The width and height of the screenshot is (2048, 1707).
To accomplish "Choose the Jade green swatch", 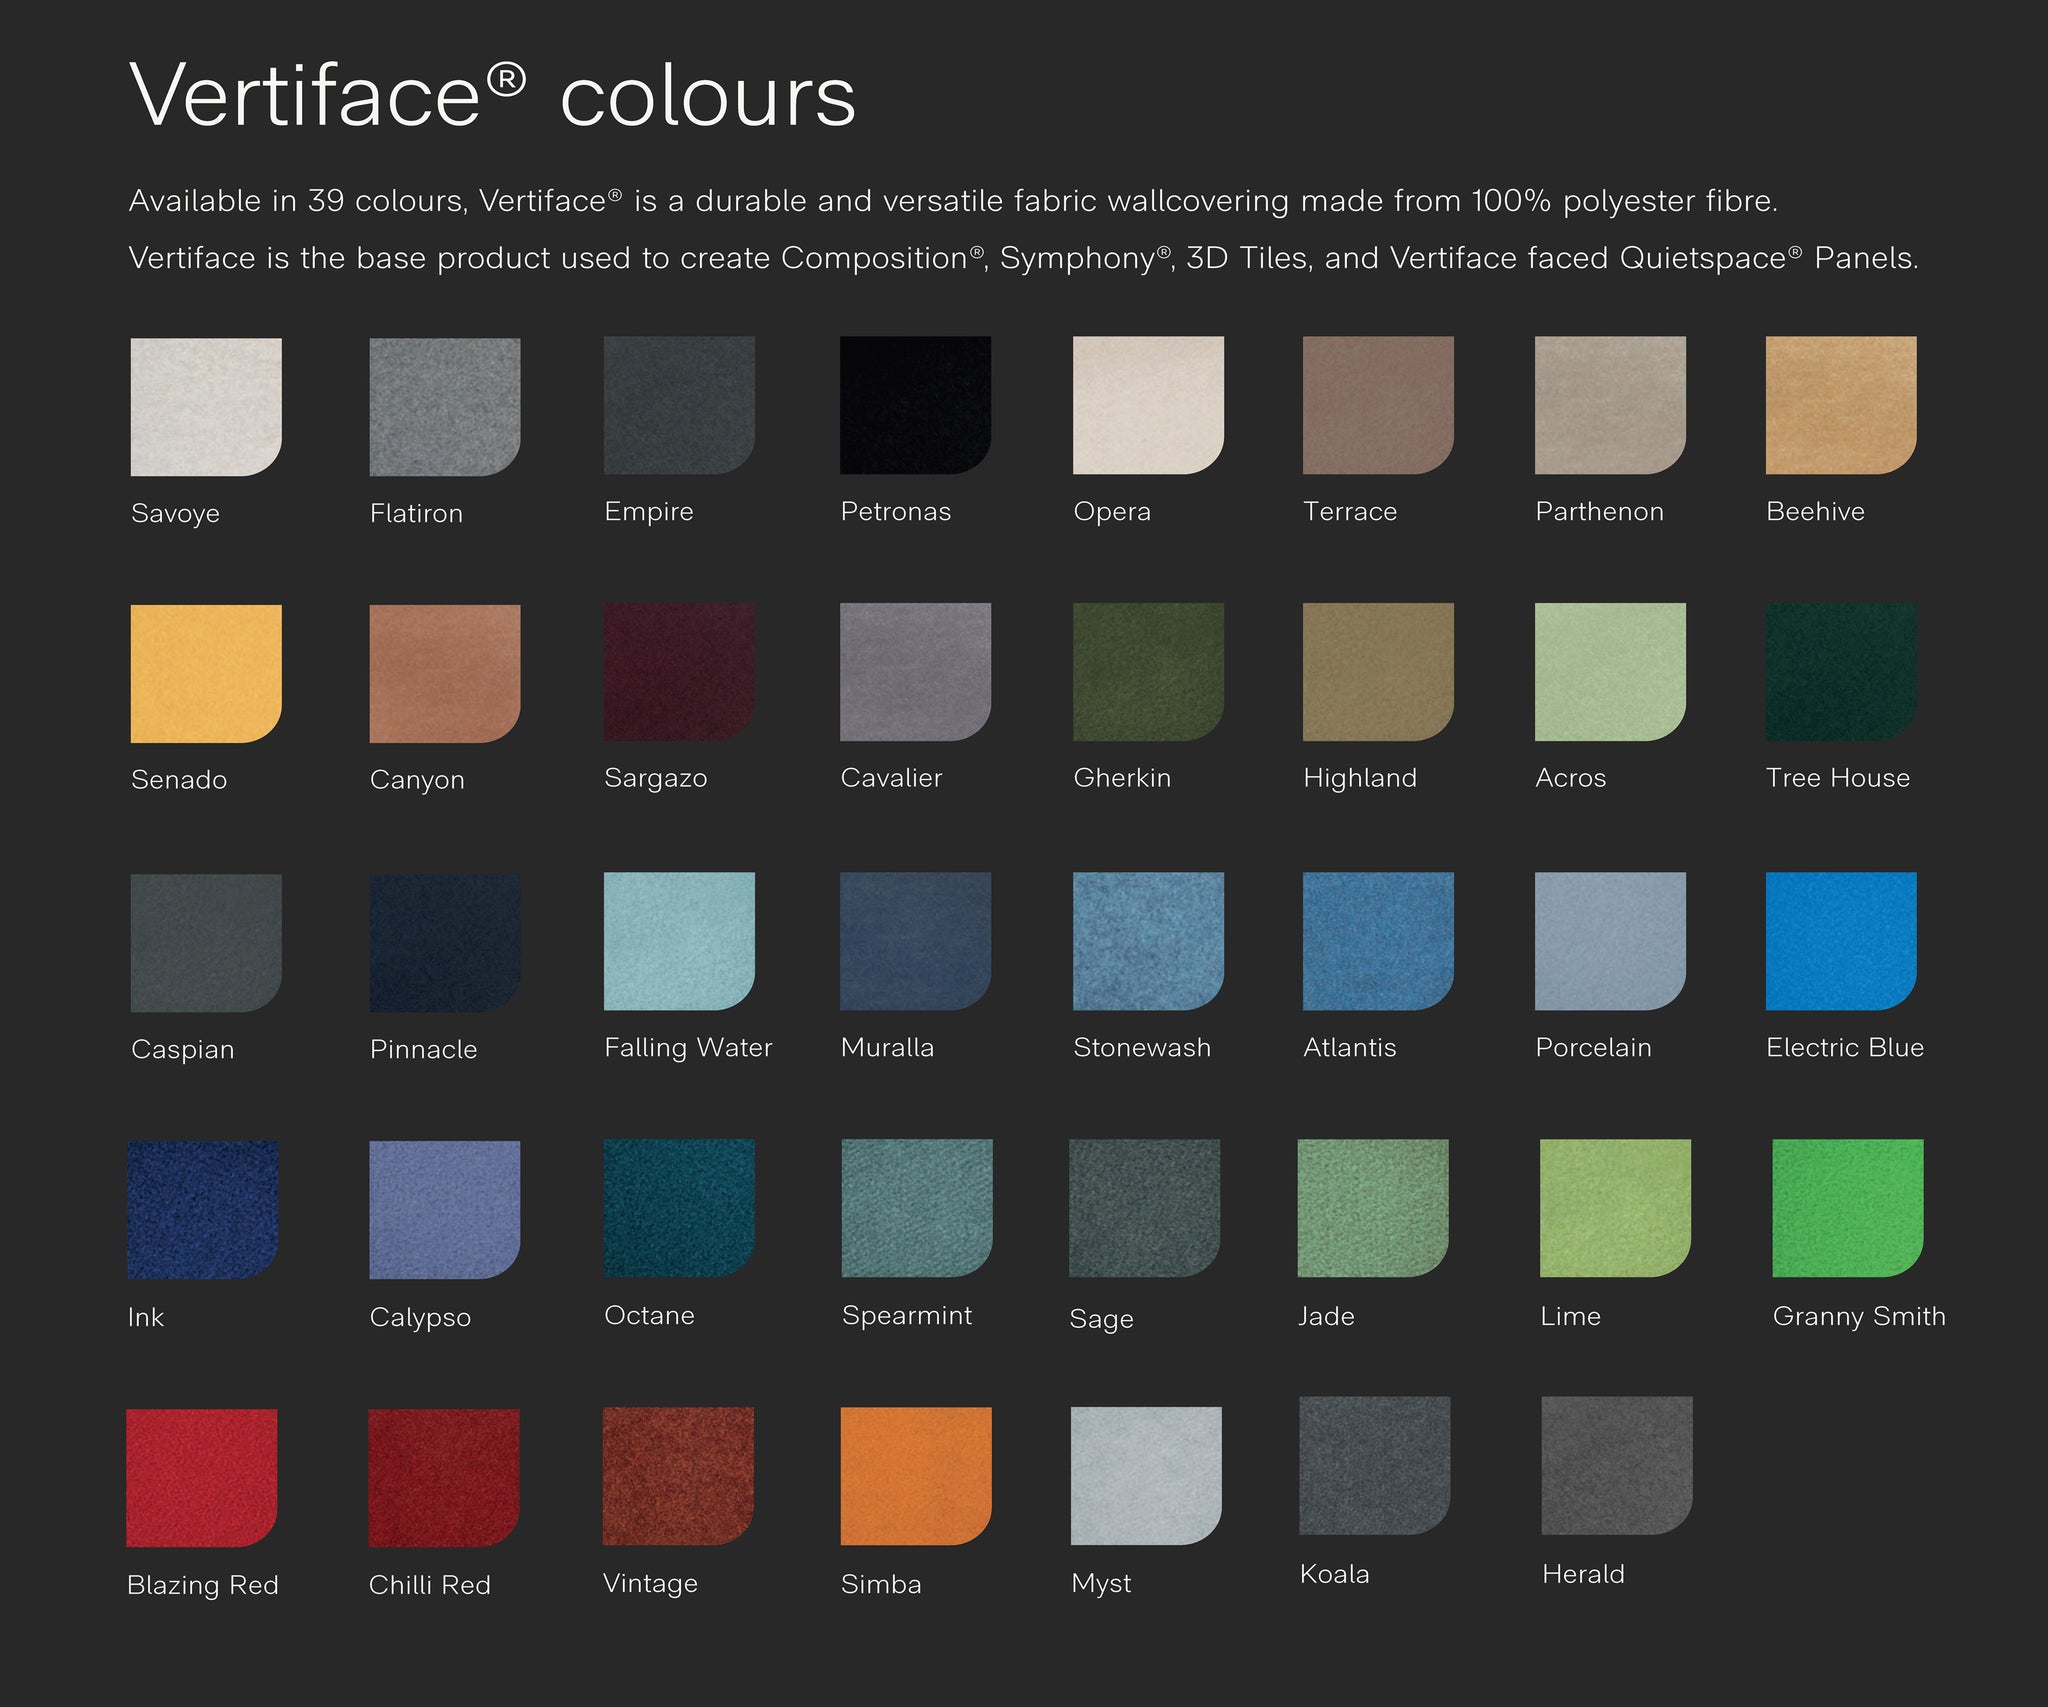I will point(1373,1208).
